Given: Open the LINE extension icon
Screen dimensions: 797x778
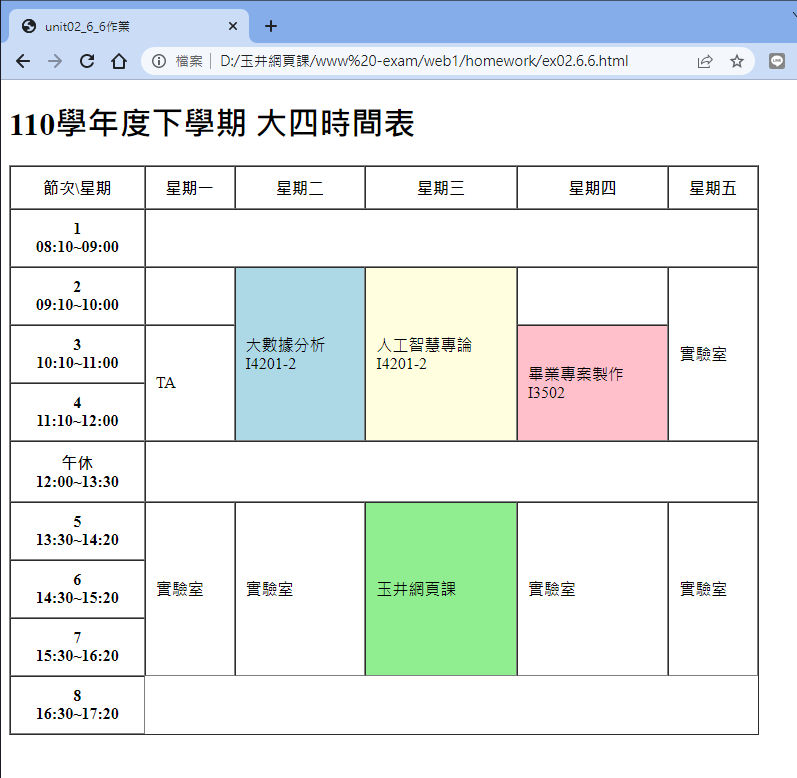Looking at the screenshot, I should [x=777, y=61].
